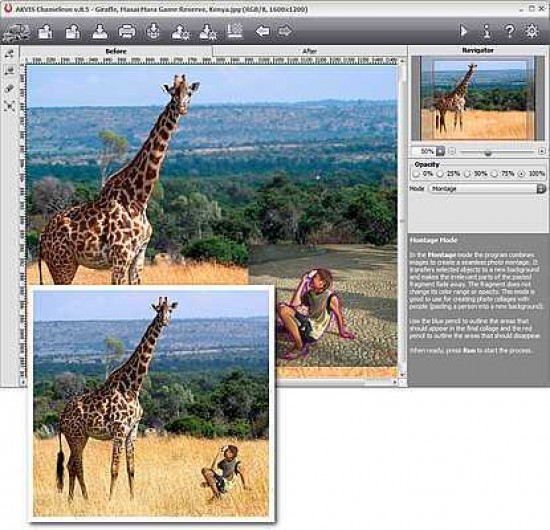Open Help via the question mark icon
Image resolution: width=550 pixels, height=530 pixels.
tap(509, 31)
